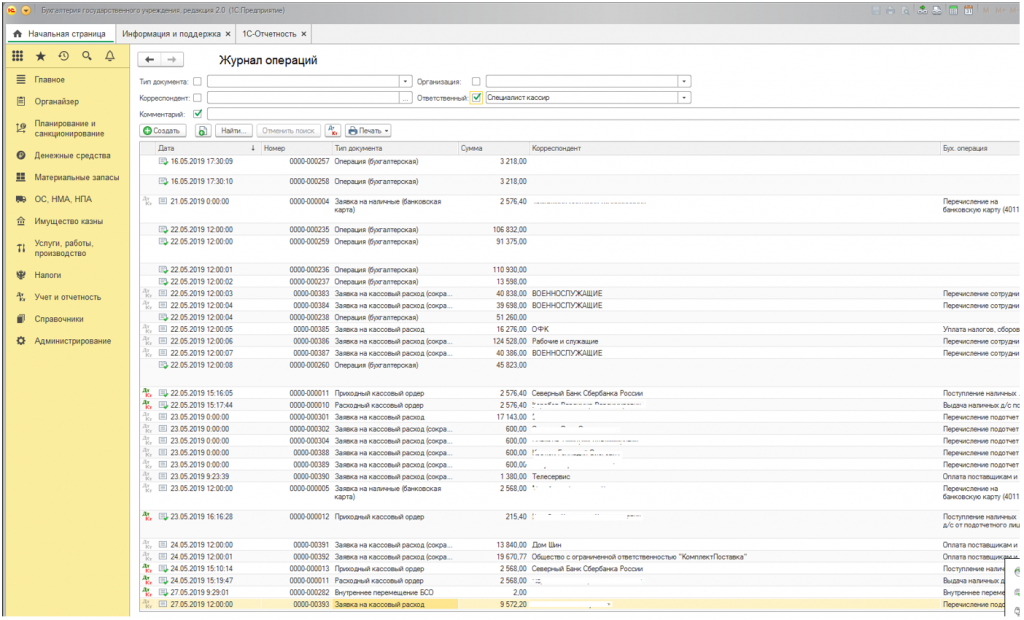Switch to the 1С-Отчетность tab

[x=268, y=33]
